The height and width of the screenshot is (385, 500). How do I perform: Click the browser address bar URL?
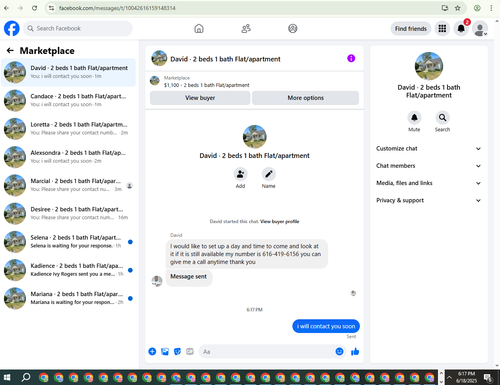[117, 8]
